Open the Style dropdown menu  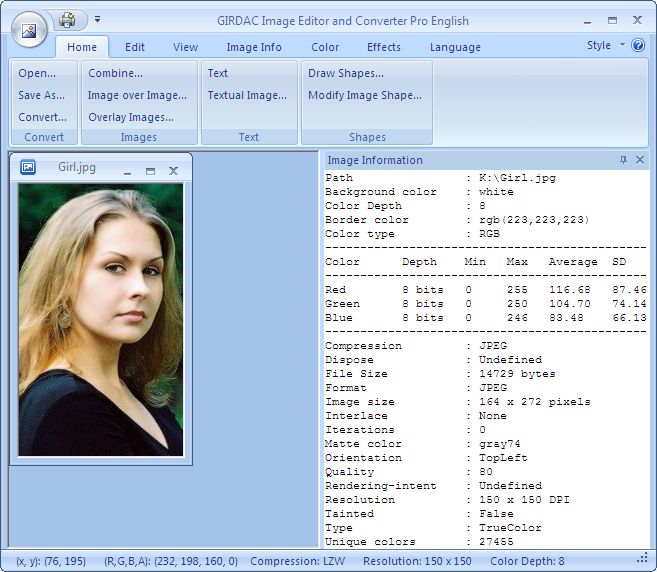click(605, 45)
